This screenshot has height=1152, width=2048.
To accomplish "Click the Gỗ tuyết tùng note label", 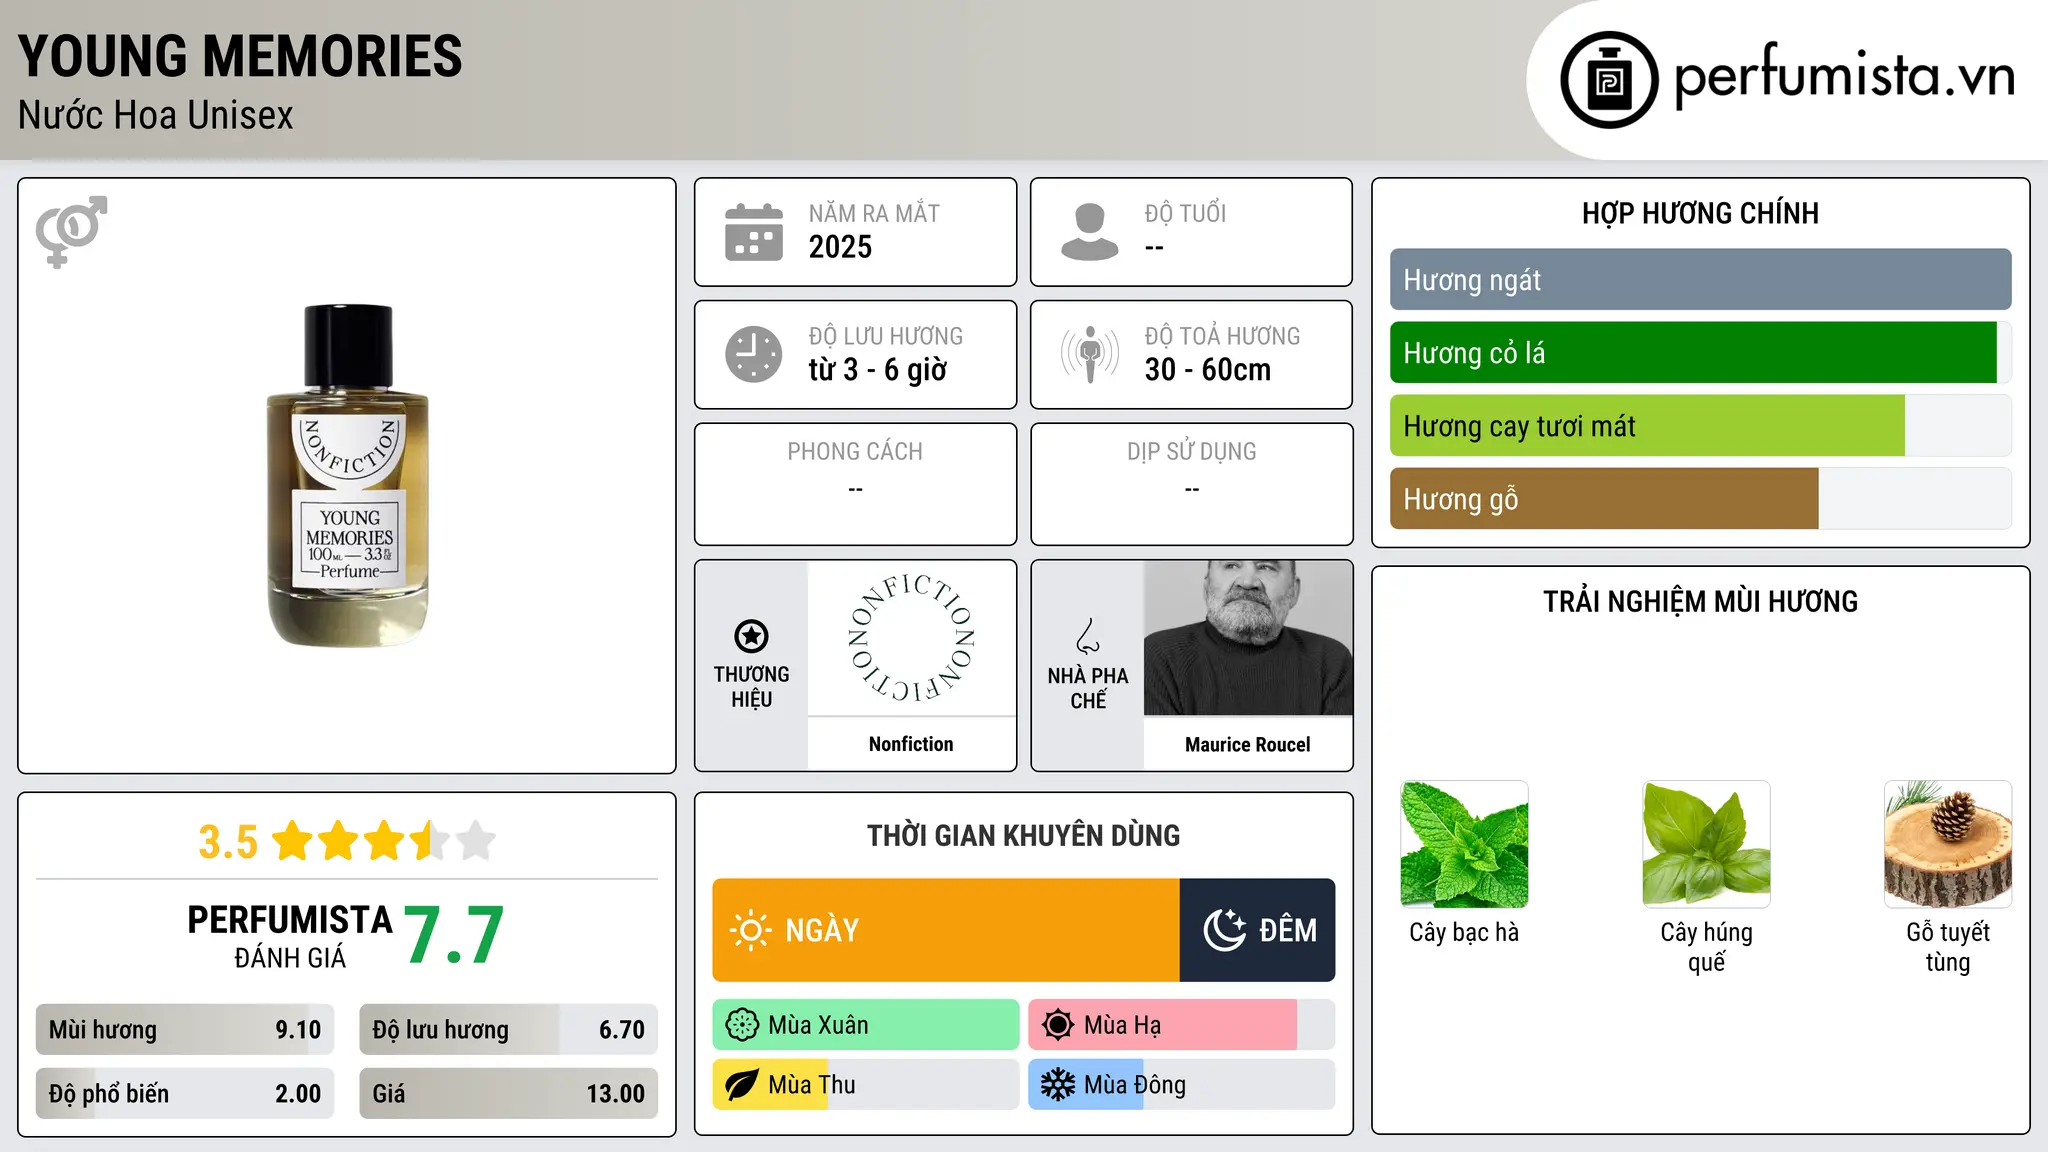I will click(x=1948, y=947).
